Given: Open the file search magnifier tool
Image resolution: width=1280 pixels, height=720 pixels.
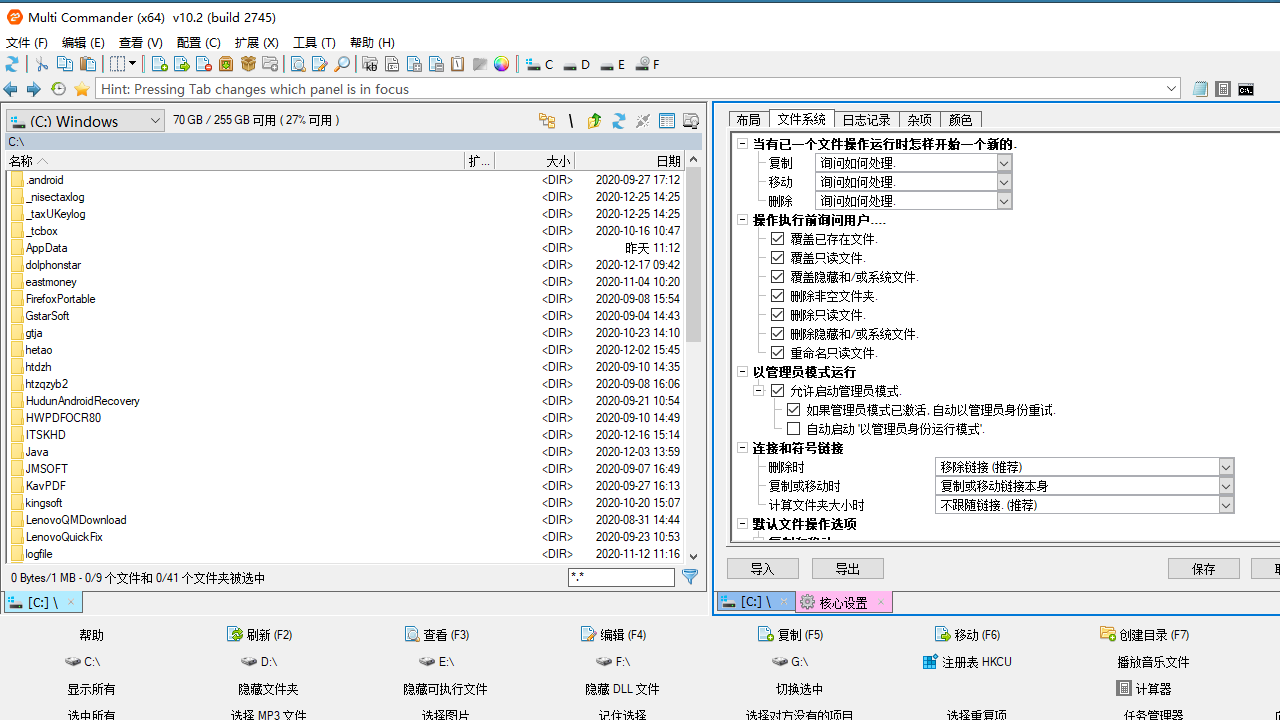Looking at the screenshot, I should tap(342, 64).
